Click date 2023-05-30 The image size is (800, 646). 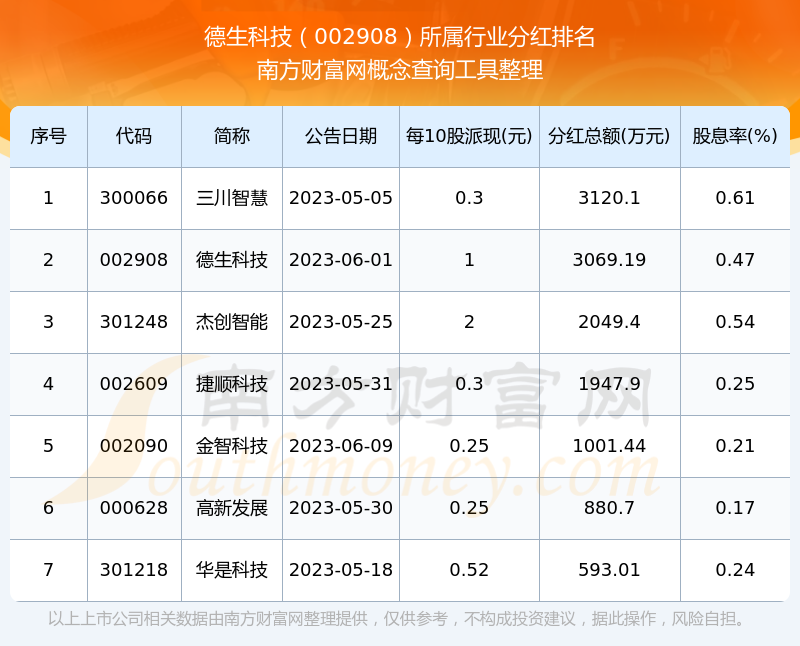coord(341,508)
